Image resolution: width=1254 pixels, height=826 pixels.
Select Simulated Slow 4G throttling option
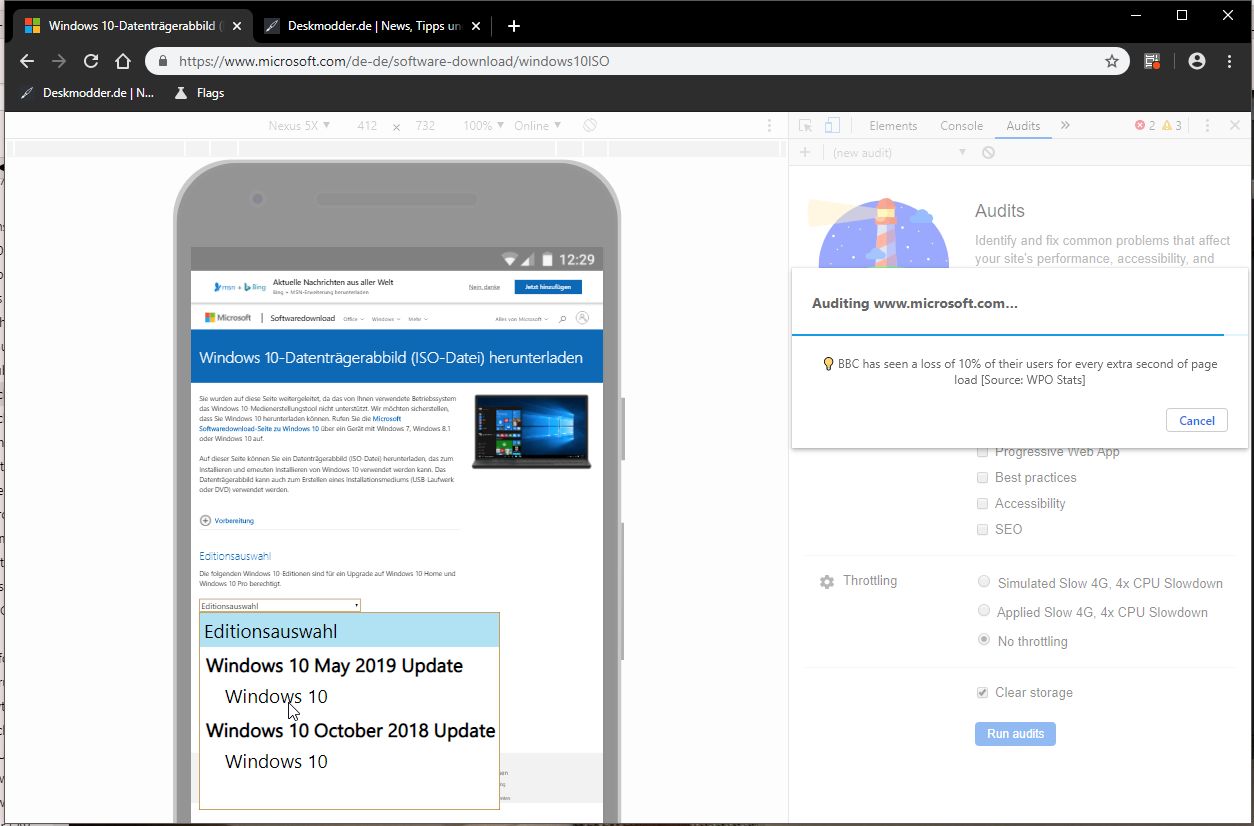click(x=984, y=582)
